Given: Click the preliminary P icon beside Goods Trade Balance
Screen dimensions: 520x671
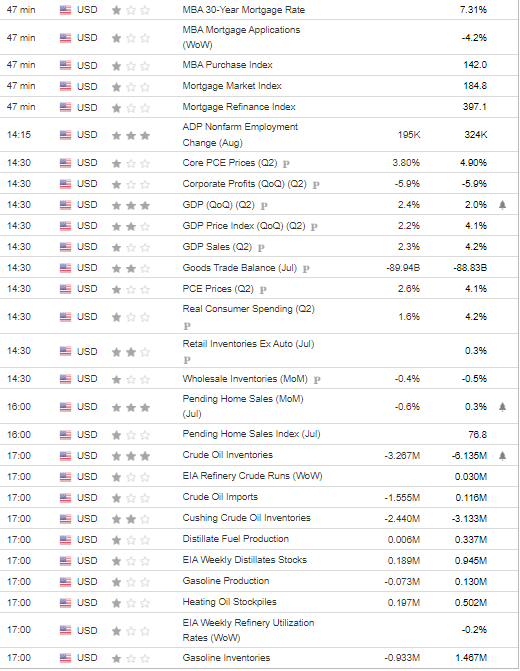Looking at the screenshot, I should click(x=306, y=269).
